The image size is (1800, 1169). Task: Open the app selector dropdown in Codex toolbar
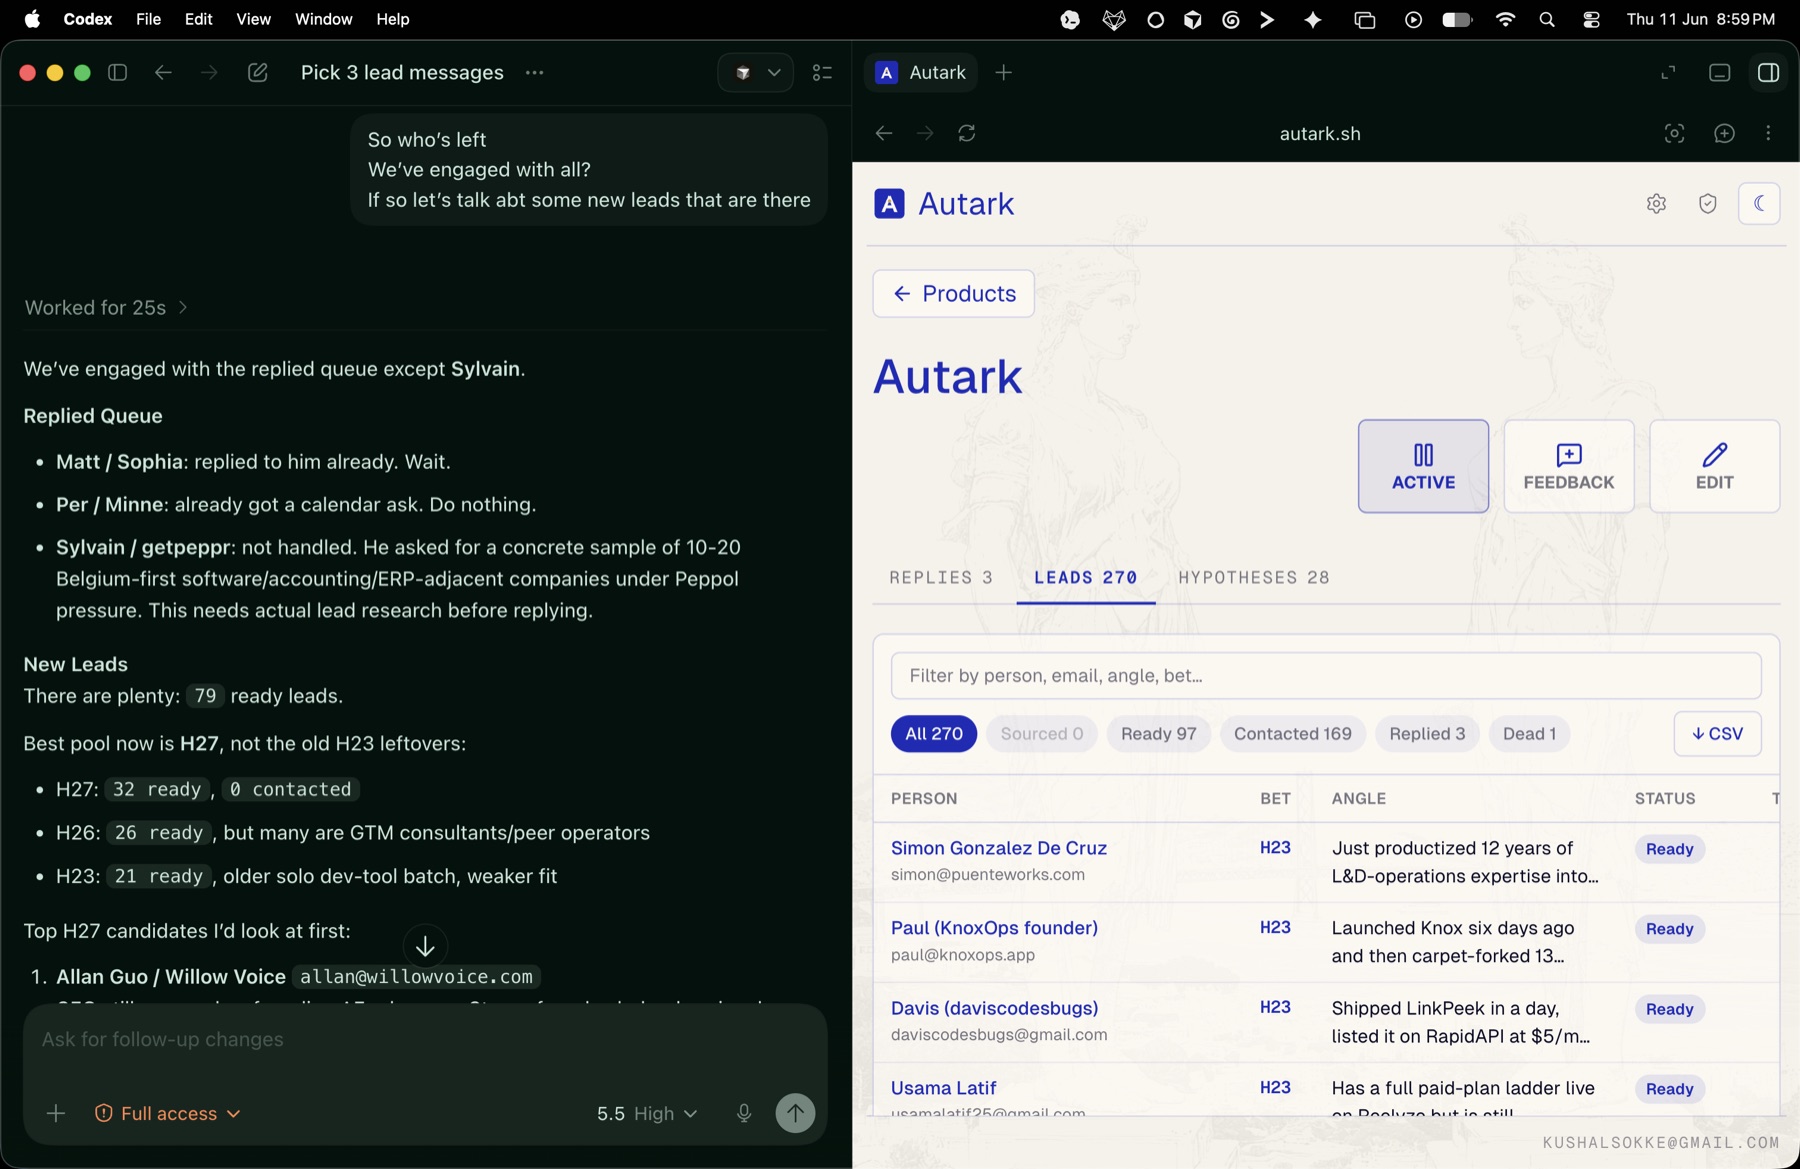(756, 73)
